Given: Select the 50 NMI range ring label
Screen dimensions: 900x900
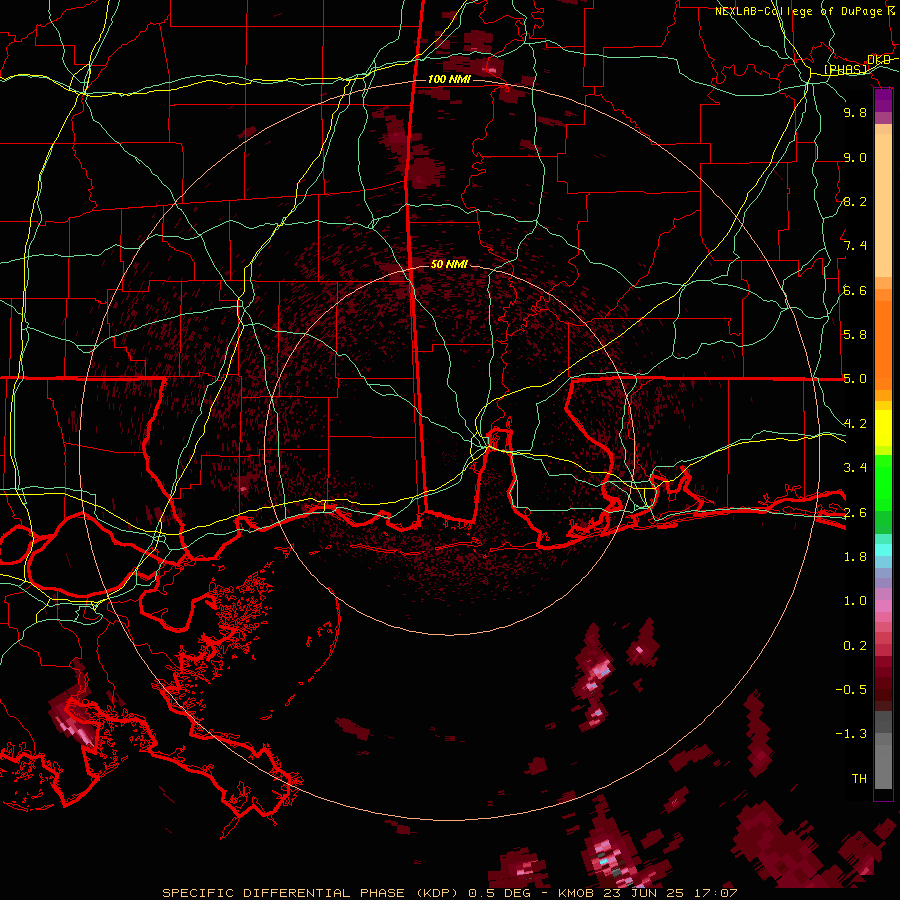Looking at the screenshot, I should [449, 264].
